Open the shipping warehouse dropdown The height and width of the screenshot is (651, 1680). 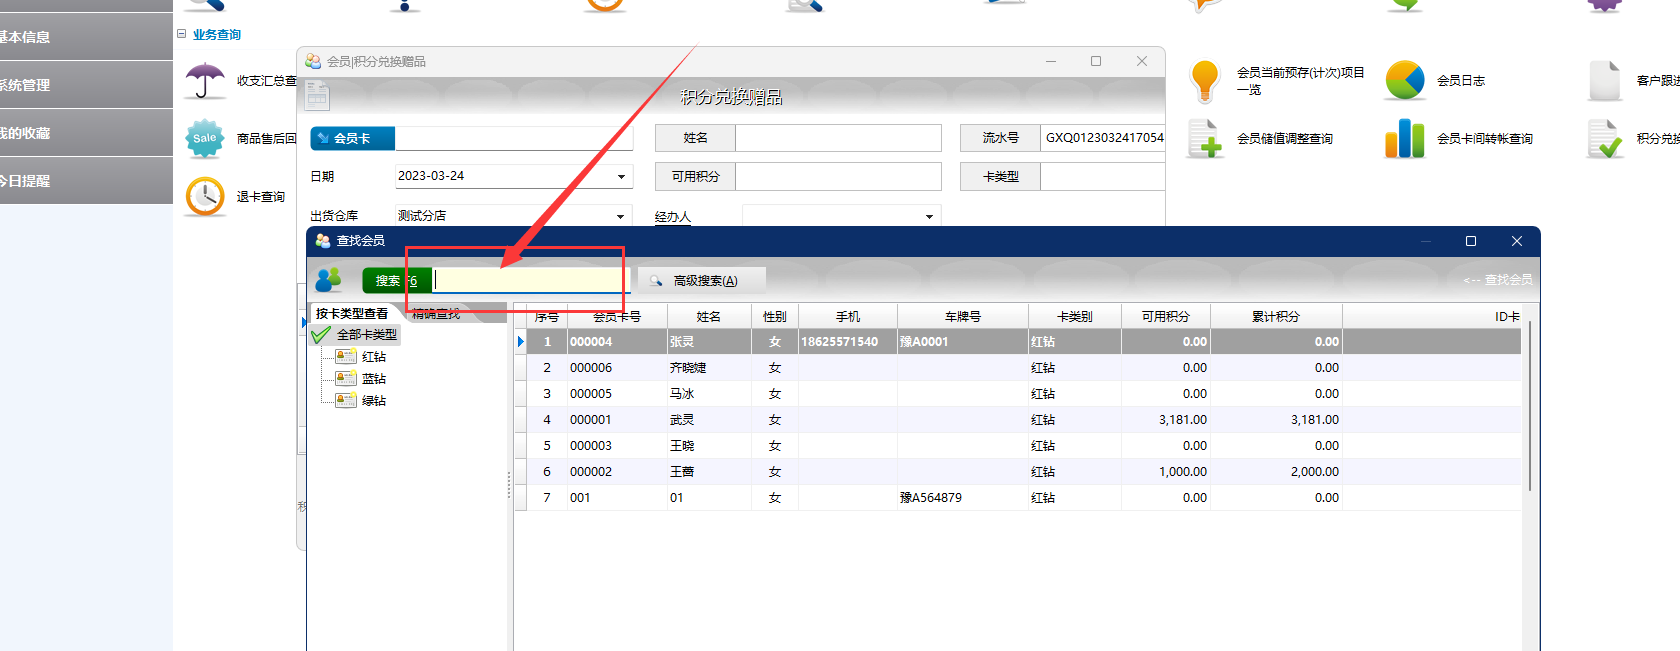tap(621, 216)
